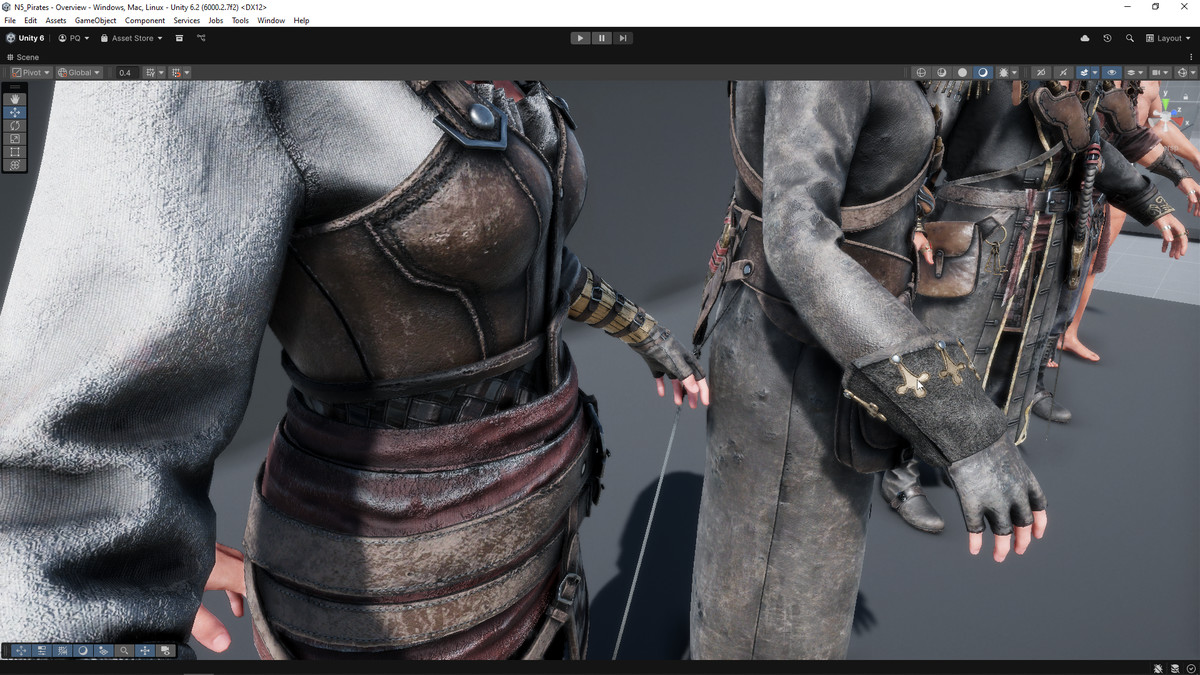Viewport: 1200px width, 675px height.
Task: Open Undo History clock icon
Action: tap(1107, 38)
